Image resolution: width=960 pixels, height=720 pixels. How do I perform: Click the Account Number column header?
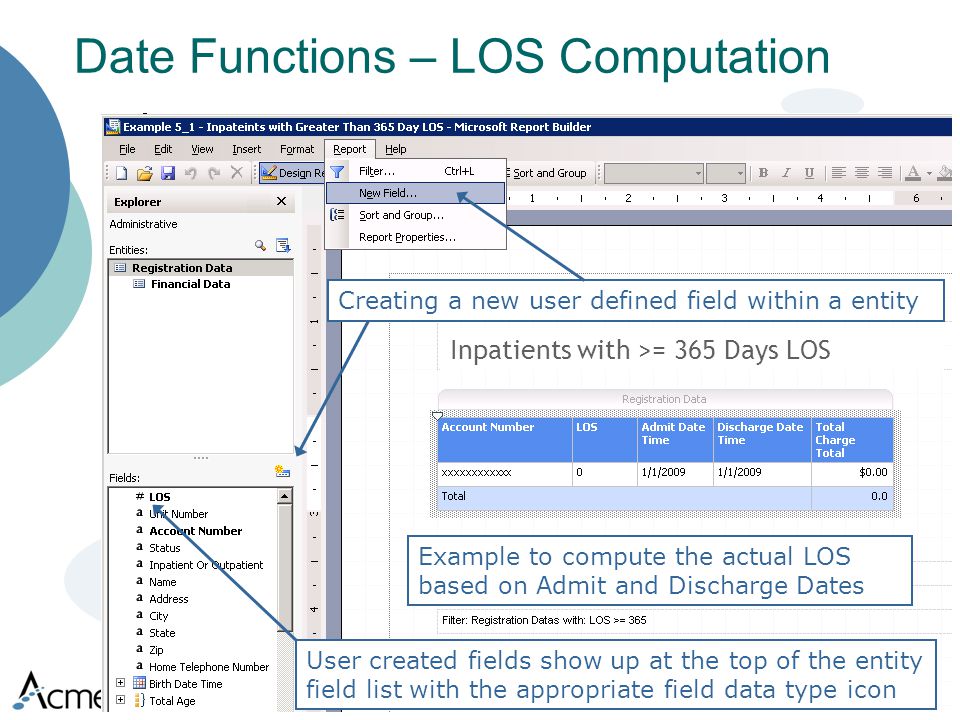click(x=504, y=440)
